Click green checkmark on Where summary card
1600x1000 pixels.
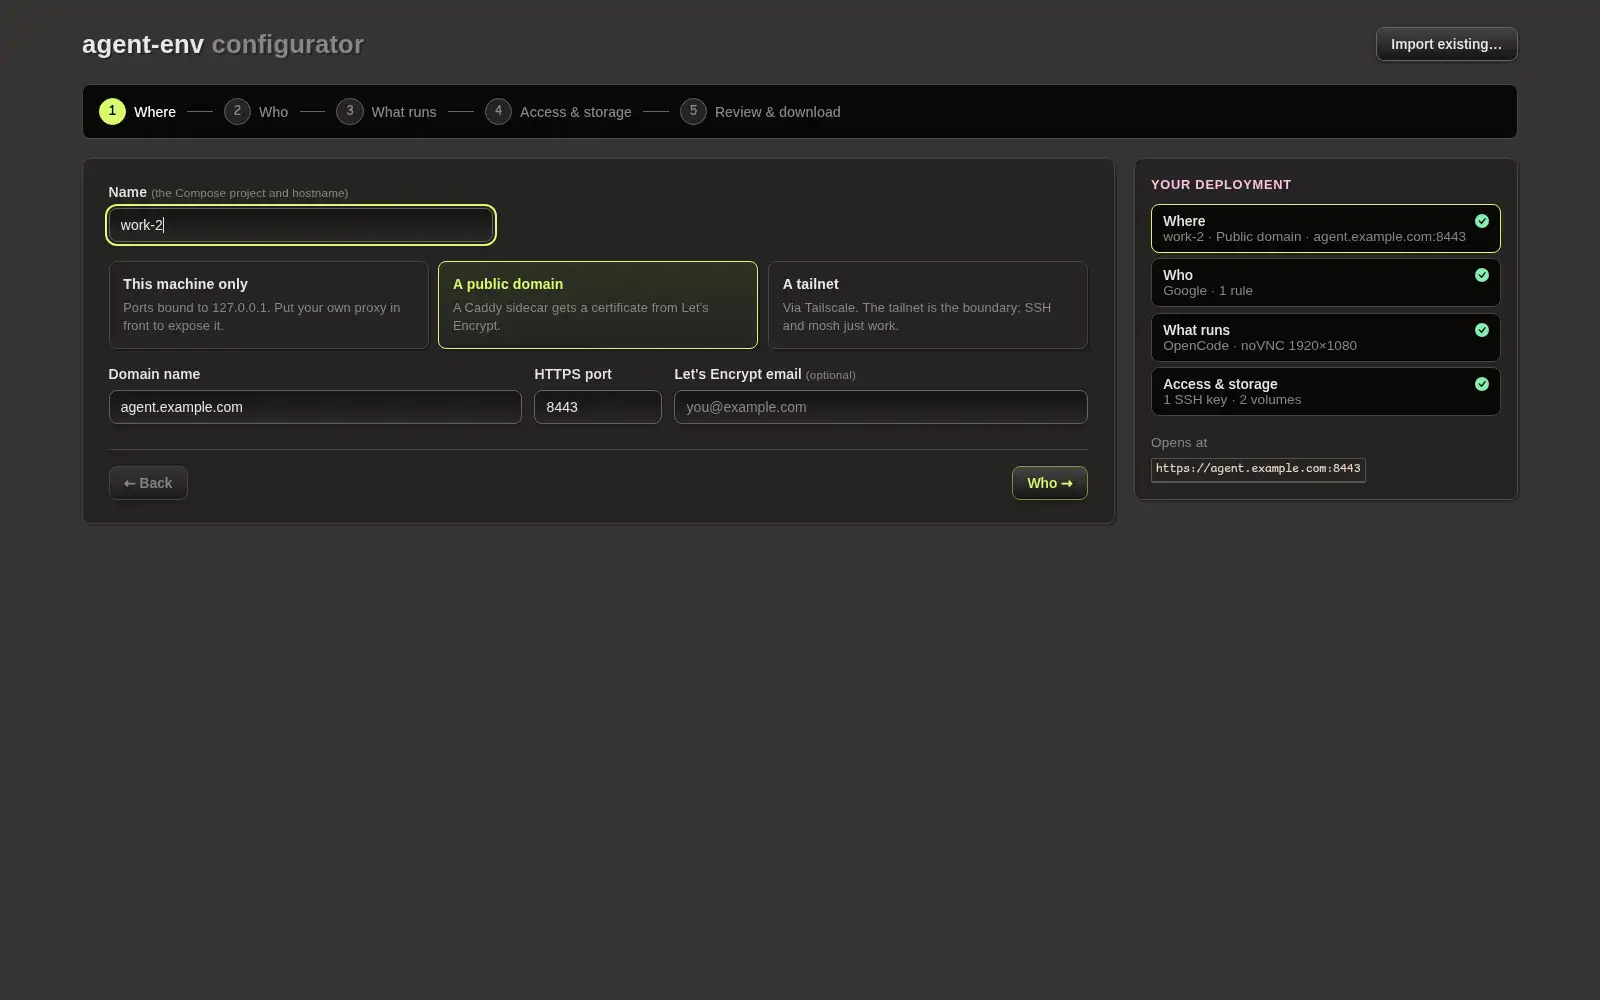click(1482, 221)
